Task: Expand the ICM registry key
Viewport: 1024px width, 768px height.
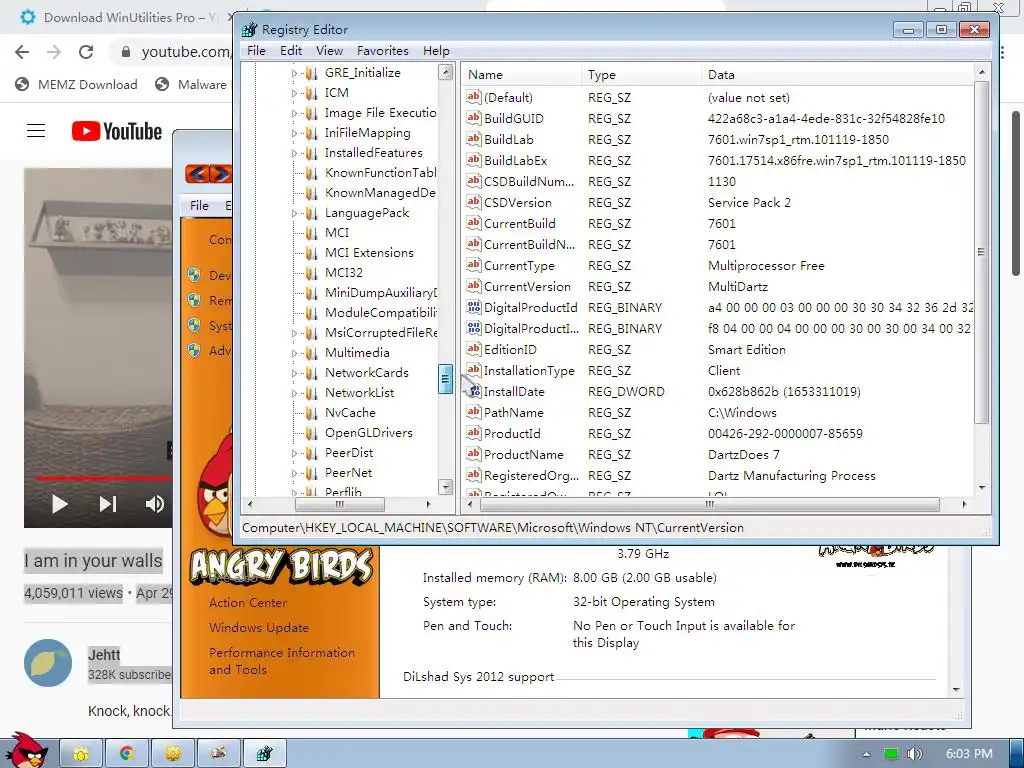Action: point(294,93)
